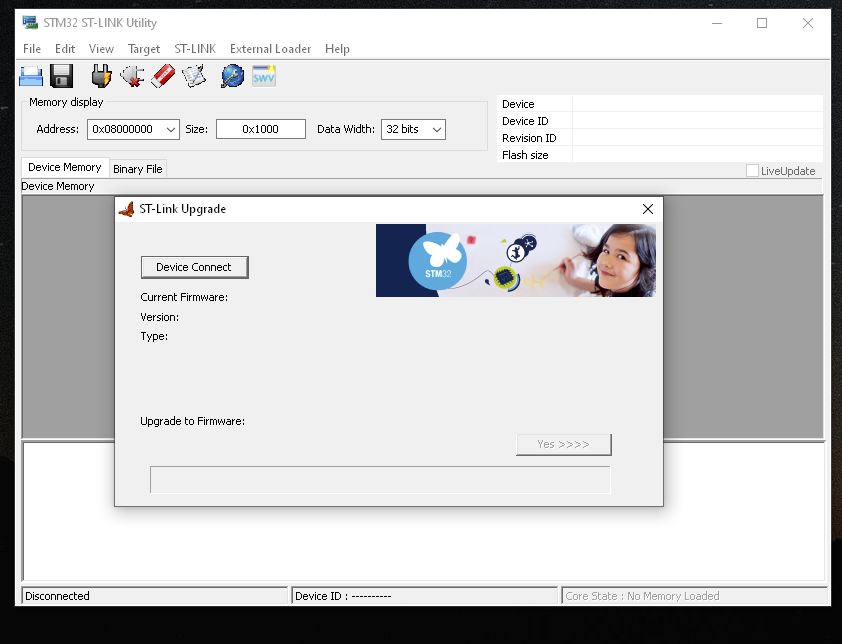Screen dimensions: 842x644
Task: Open the External Loader menu
Action: pos(270,48)
